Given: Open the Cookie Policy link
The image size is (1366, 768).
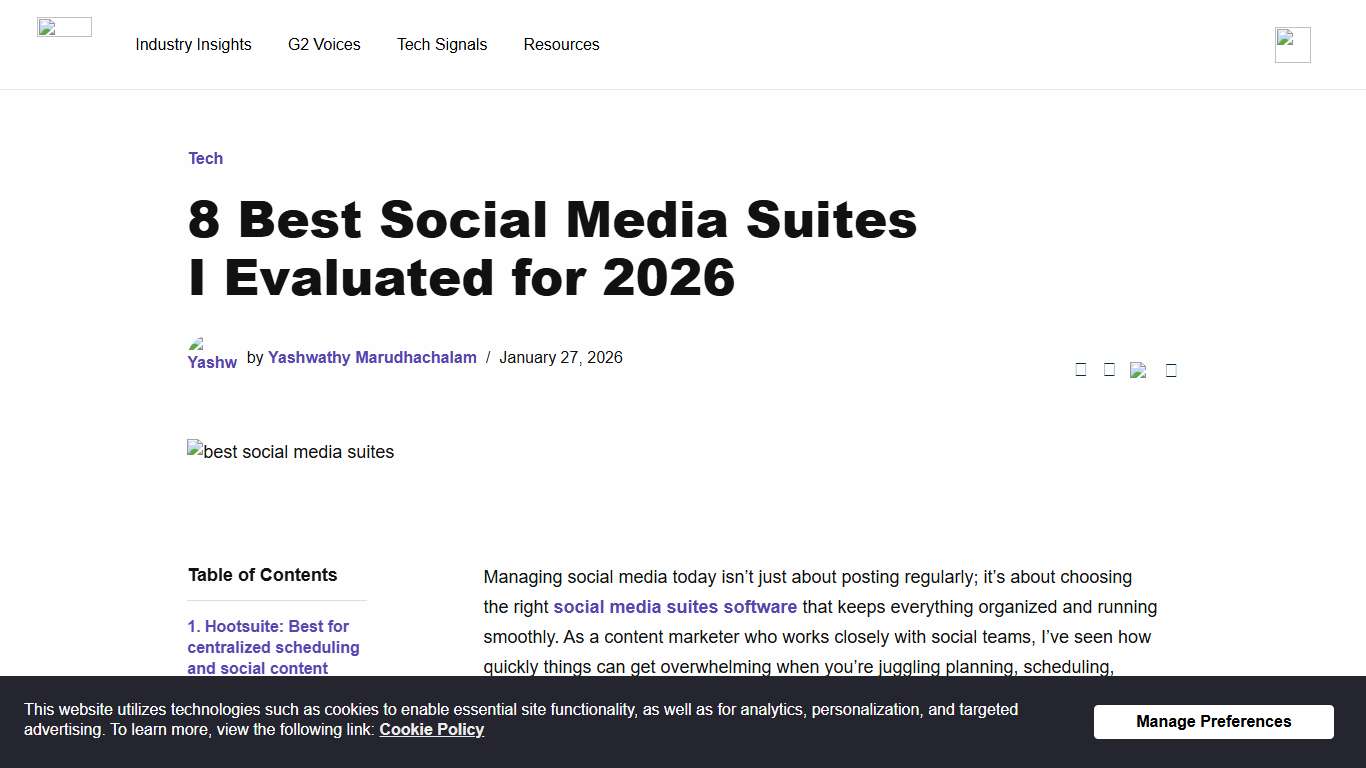Looking at the screenshot, I should pos(431,729).
